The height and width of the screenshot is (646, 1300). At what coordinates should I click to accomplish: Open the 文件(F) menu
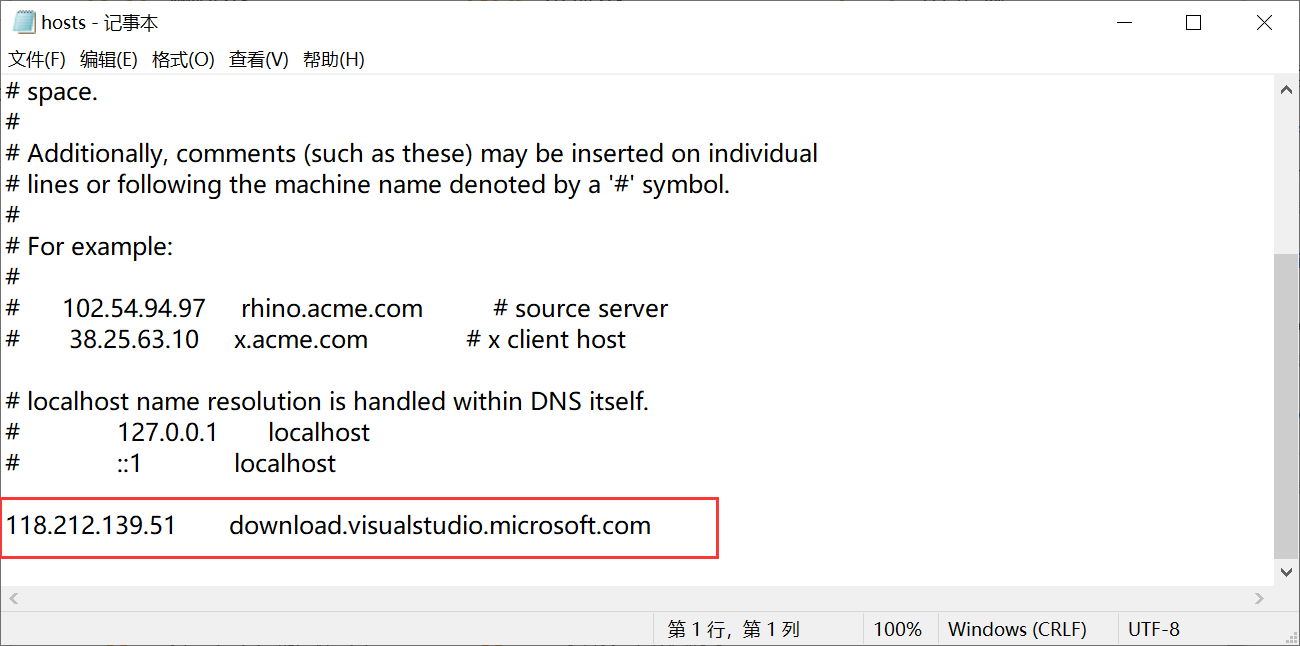(37, 60)
